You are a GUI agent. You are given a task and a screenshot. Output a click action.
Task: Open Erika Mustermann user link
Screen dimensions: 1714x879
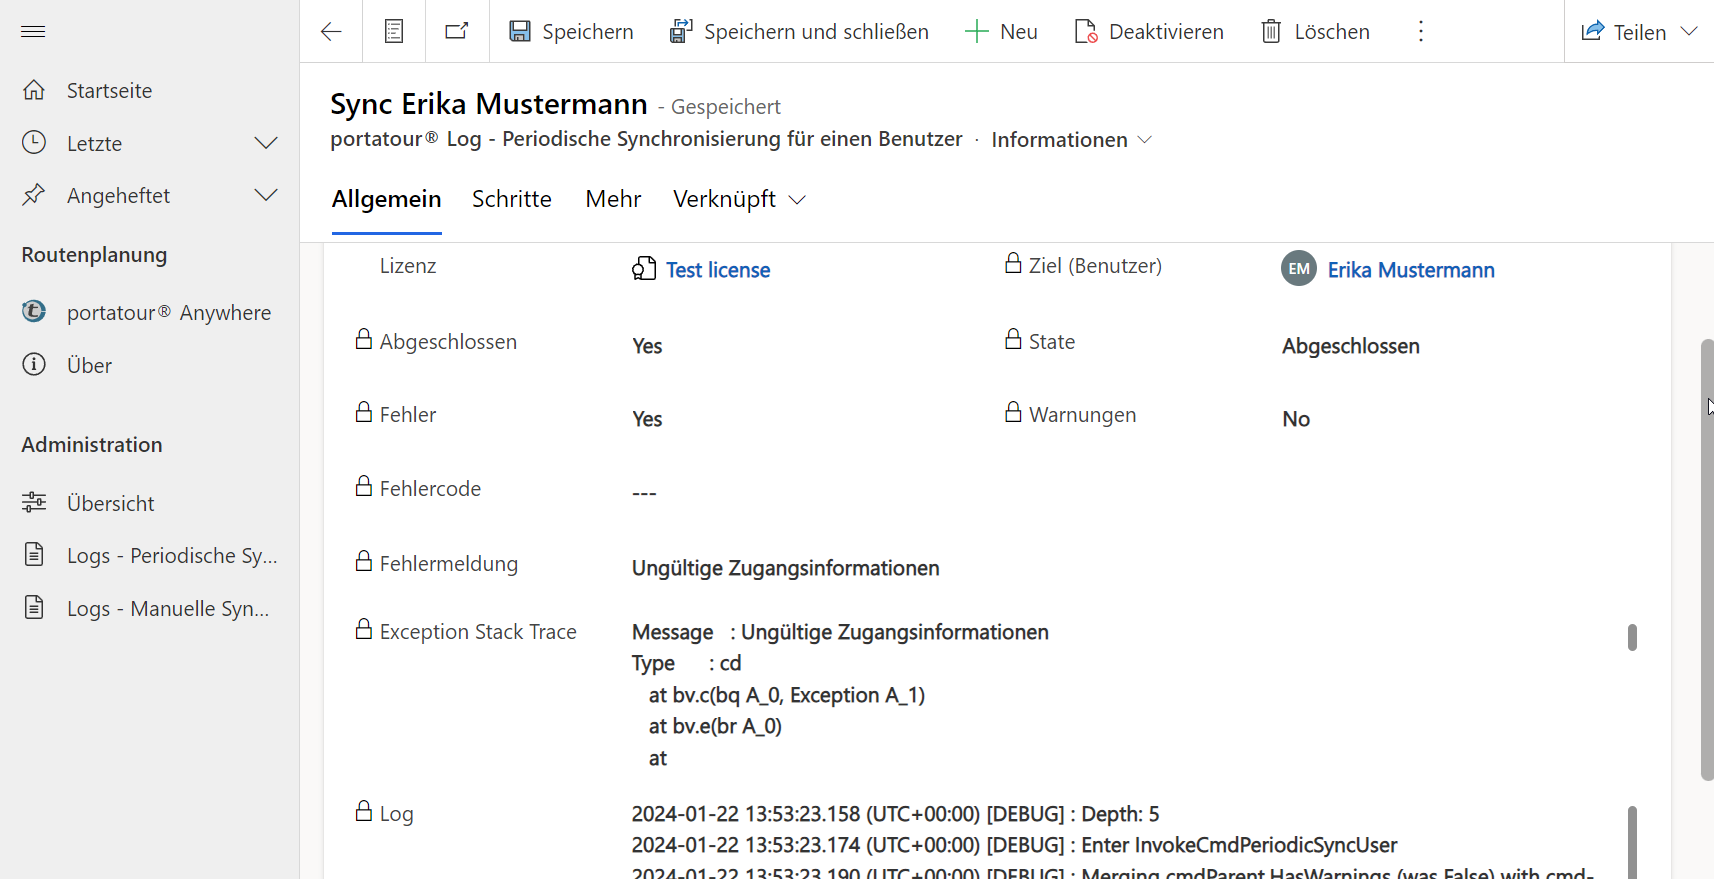click(x=1411, y=270)
